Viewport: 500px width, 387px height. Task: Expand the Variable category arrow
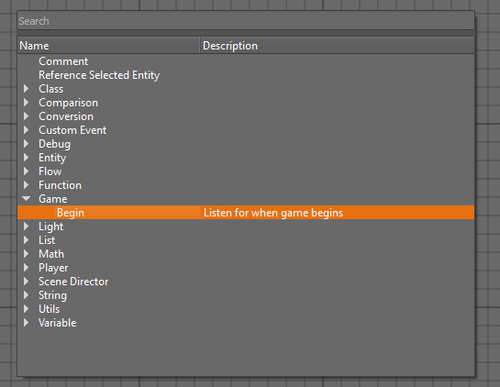(x=26, y=323)
